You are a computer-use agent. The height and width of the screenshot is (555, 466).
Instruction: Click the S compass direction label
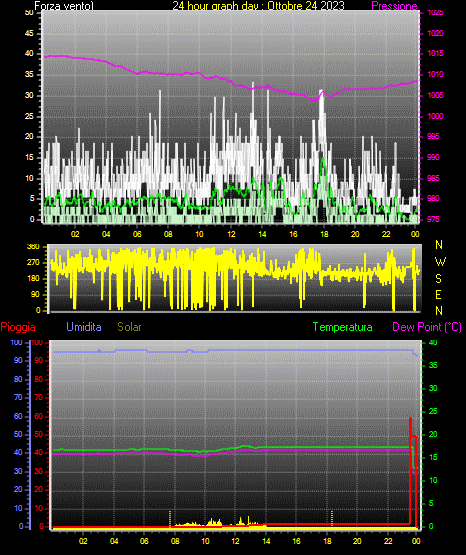438,279
